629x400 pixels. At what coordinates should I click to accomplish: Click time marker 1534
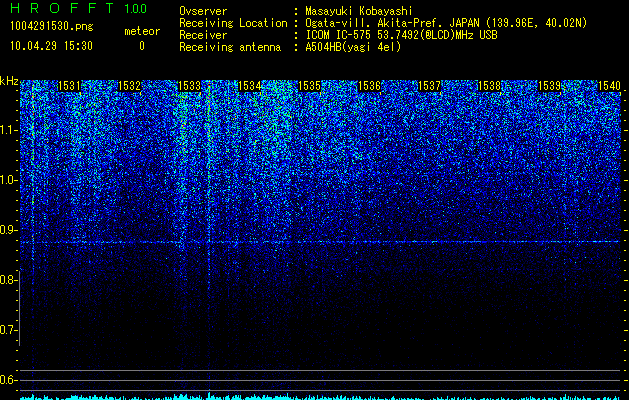pyautogui.click(x=250, y=86)
